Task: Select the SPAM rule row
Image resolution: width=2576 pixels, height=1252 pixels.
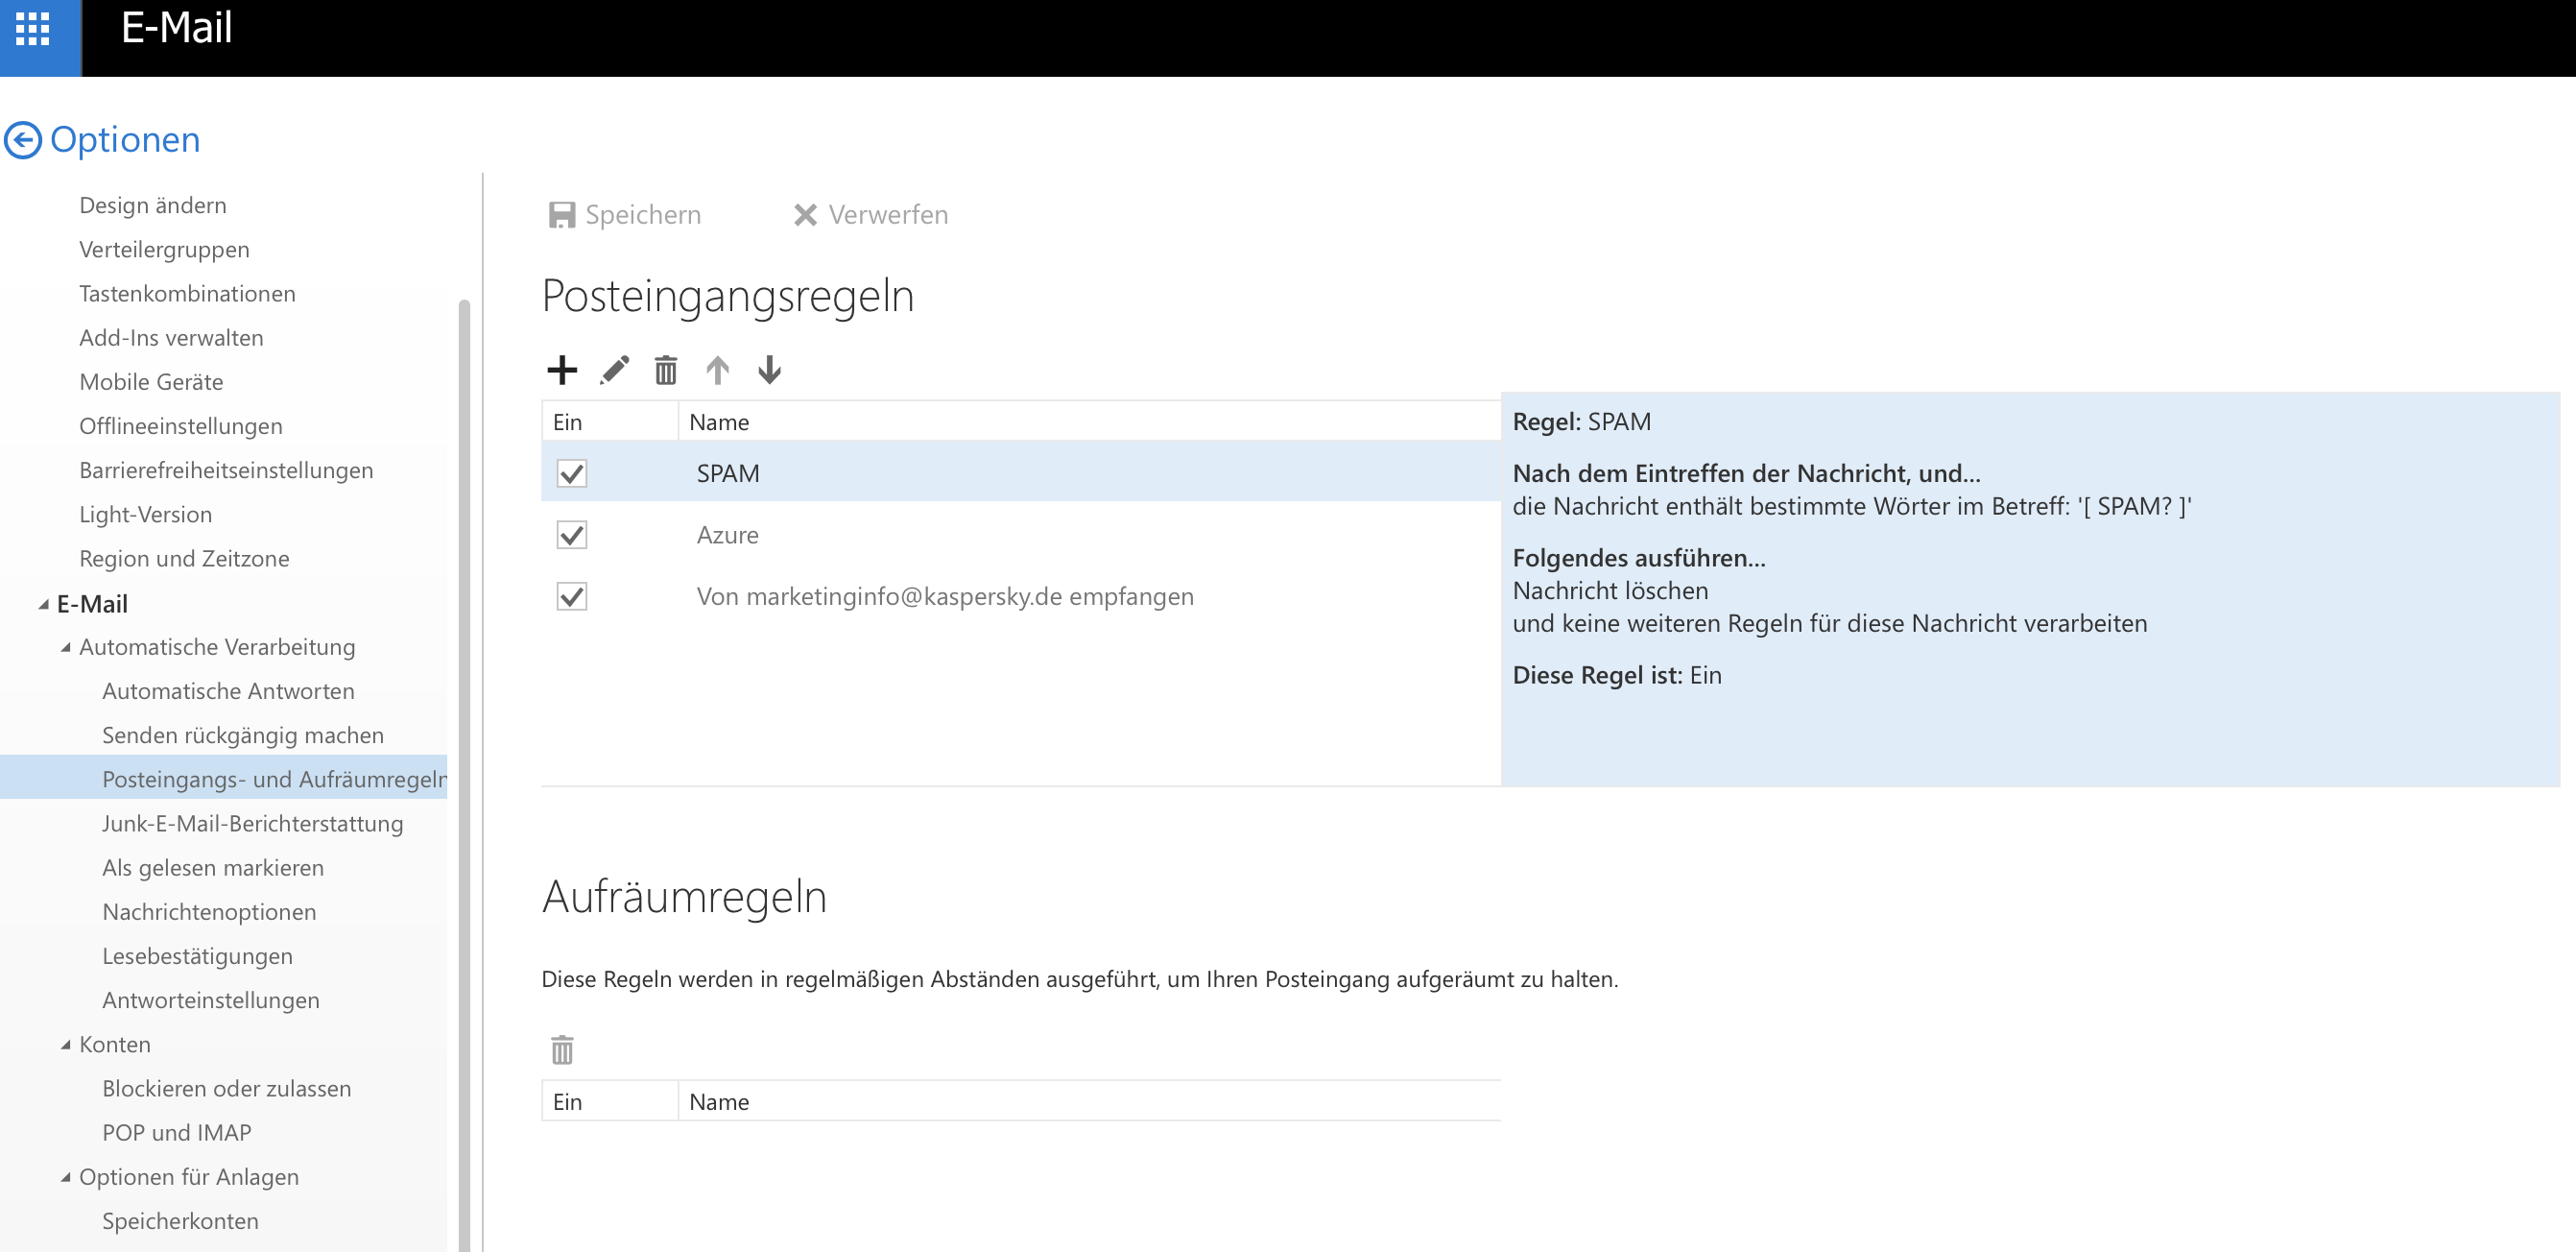Action: coord(1020,473)
